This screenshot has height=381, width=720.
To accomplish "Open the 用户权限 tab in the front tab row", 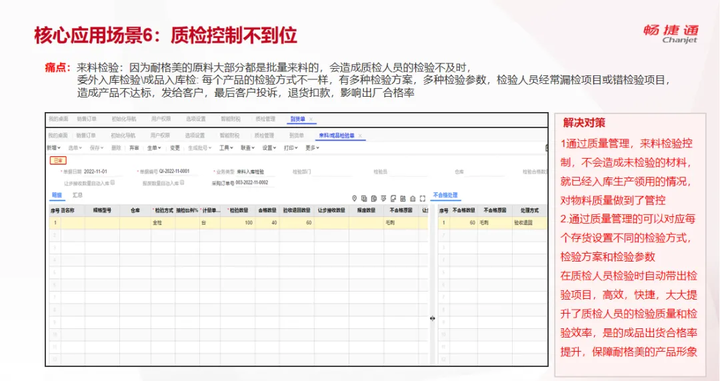I will pos(160,135).
